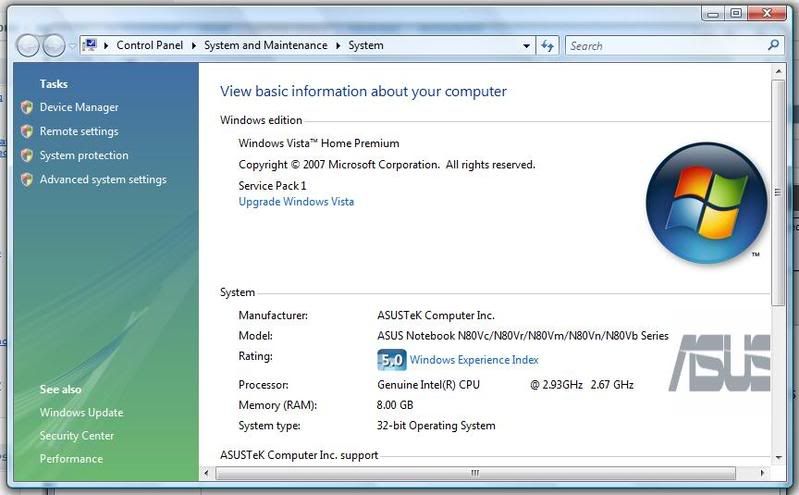Expand arrow after Control Panel breadcrumb
The width and height of the screenshot is (799, 495).
click(194, 45)
